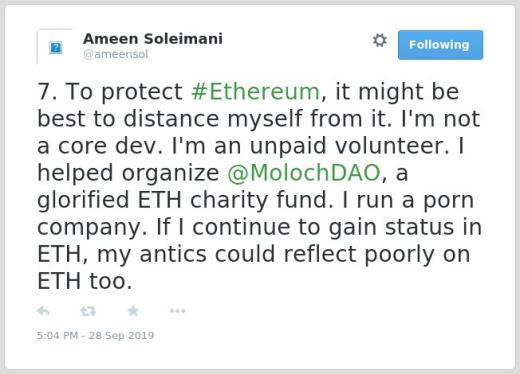Expand the tweet's ellipsis overflow menu
The height and width of the screenshot is (374, 520).
coord(177,311)
